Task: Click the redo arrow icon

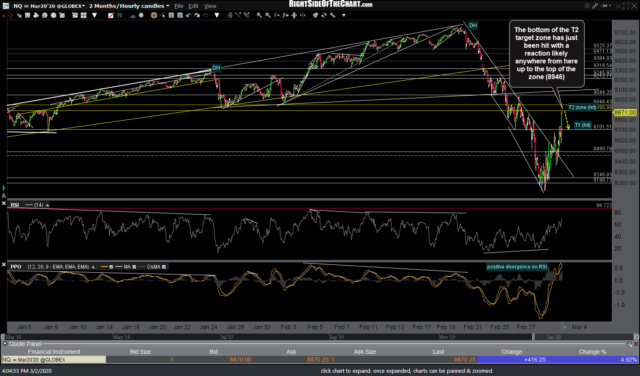Action: pyautogui.click(x=197, y=16)
